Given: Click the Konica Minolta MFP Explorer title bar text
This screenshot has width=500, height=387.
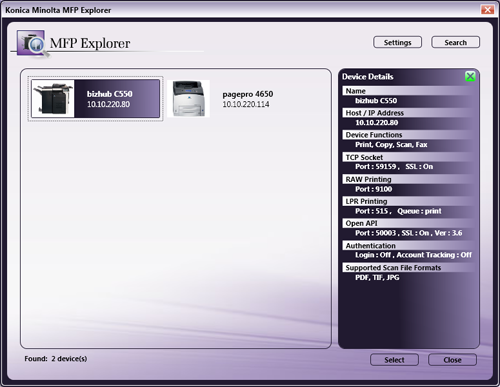Looking at the screenshot, I should click(x=58, y=10).
